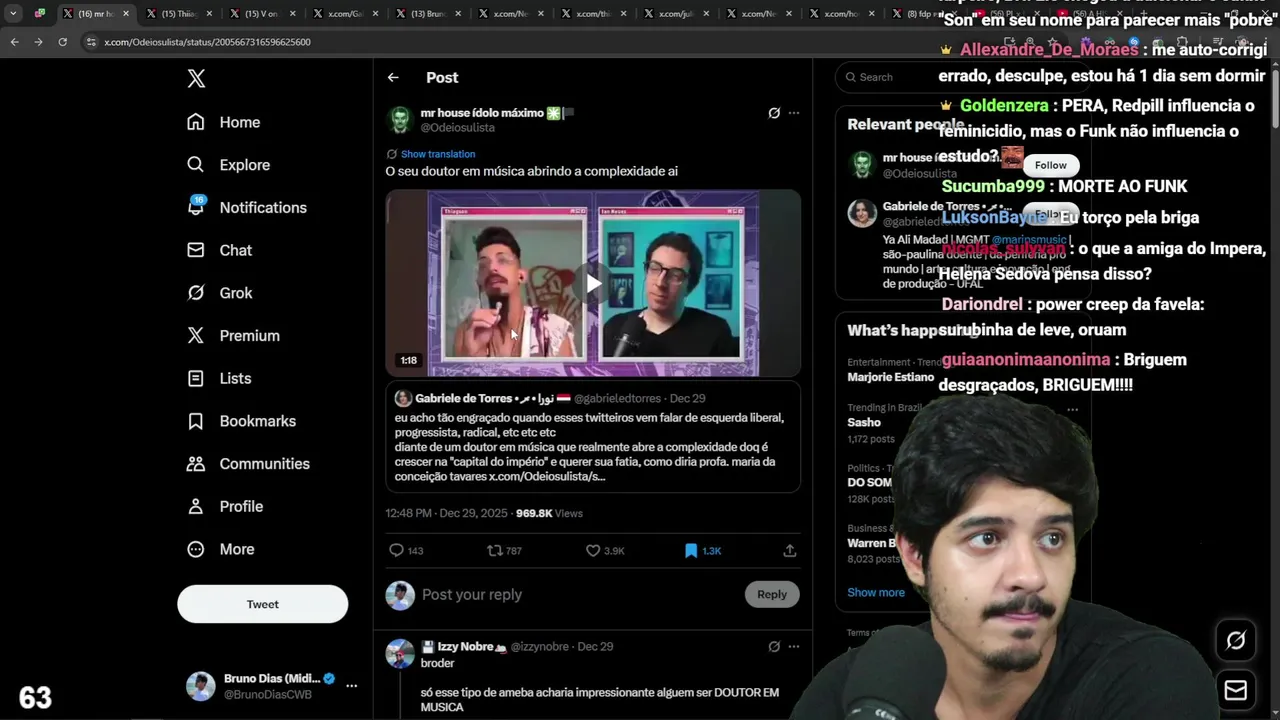Open the Sasho trending topic
This screenshot has height=720, width=1280.
pyautogui.click(x=864, y=423)
